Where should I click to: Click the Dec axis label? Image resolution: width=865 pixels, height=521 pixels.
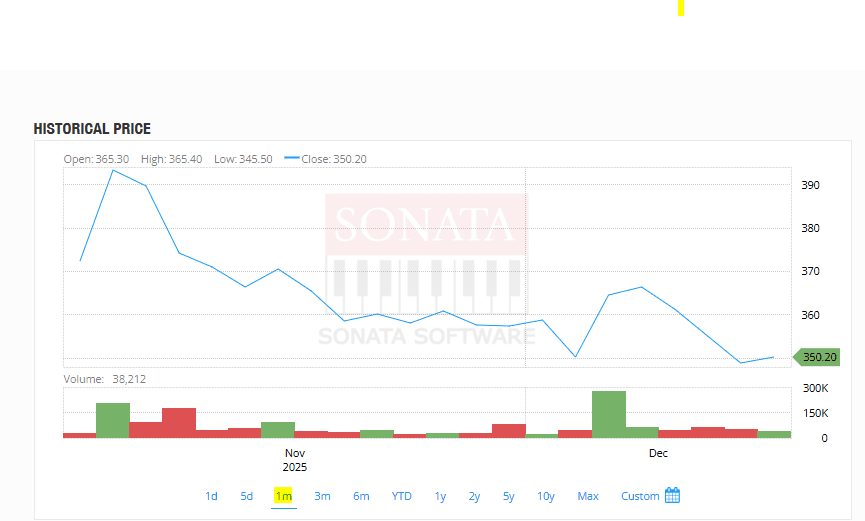[658, 453]
